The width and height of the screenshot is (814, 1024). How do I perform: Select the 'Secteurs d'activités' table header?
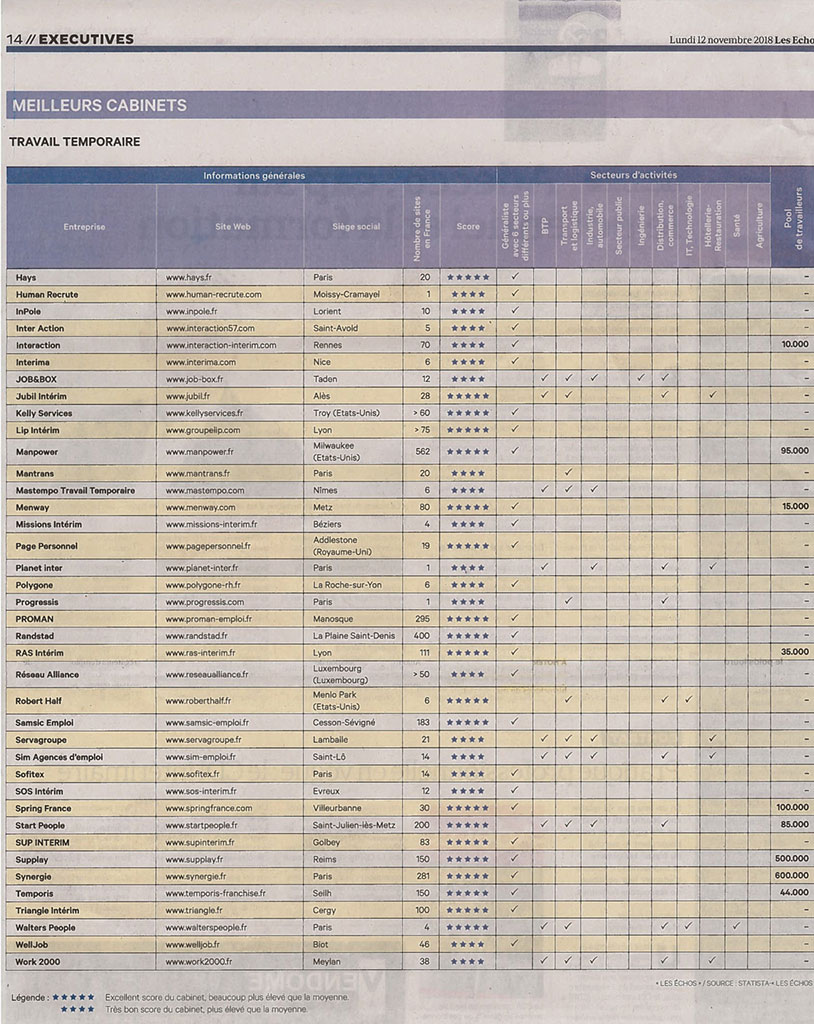(633, 175)
